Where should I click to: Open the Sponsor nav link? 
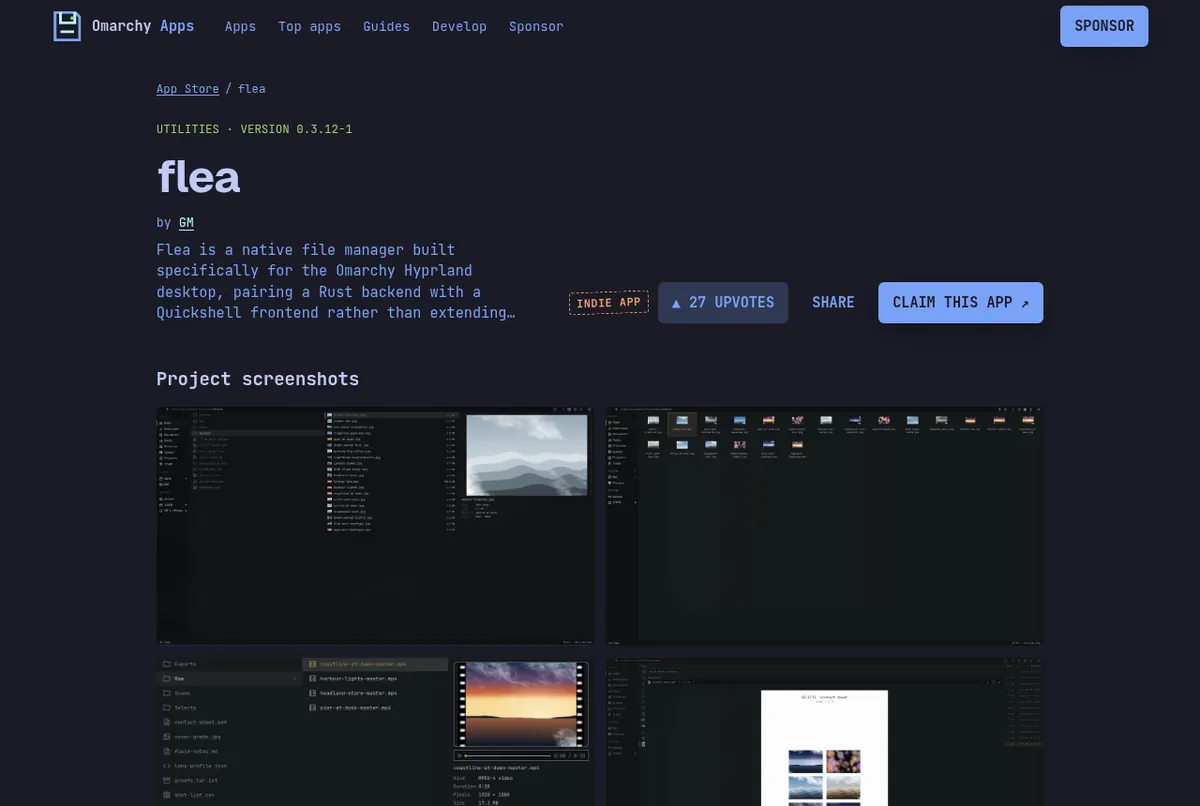[x=536, y=27]
